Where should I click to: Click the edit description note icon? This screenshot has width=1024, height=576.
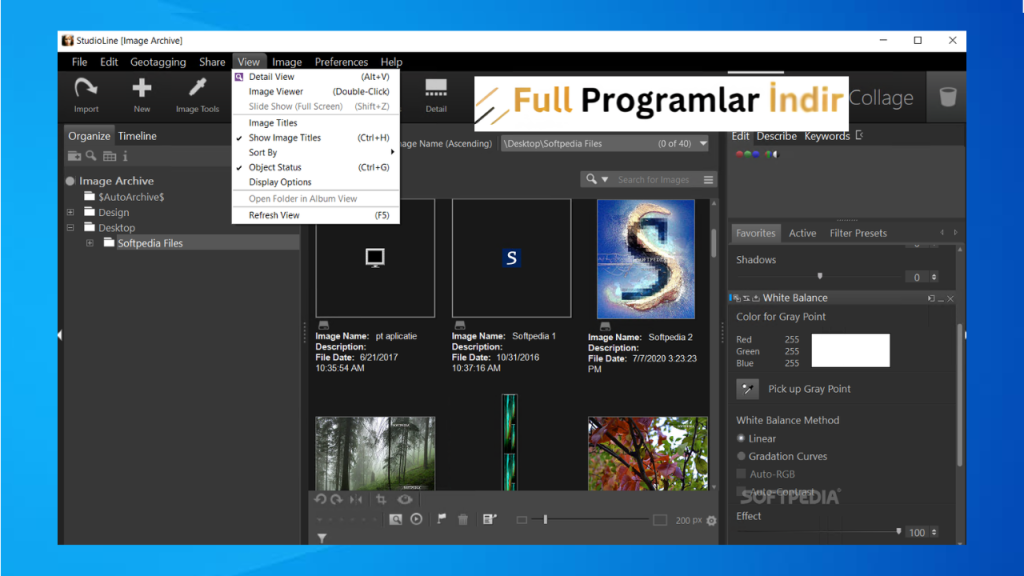pyautogui.click(x=489, y=519)
